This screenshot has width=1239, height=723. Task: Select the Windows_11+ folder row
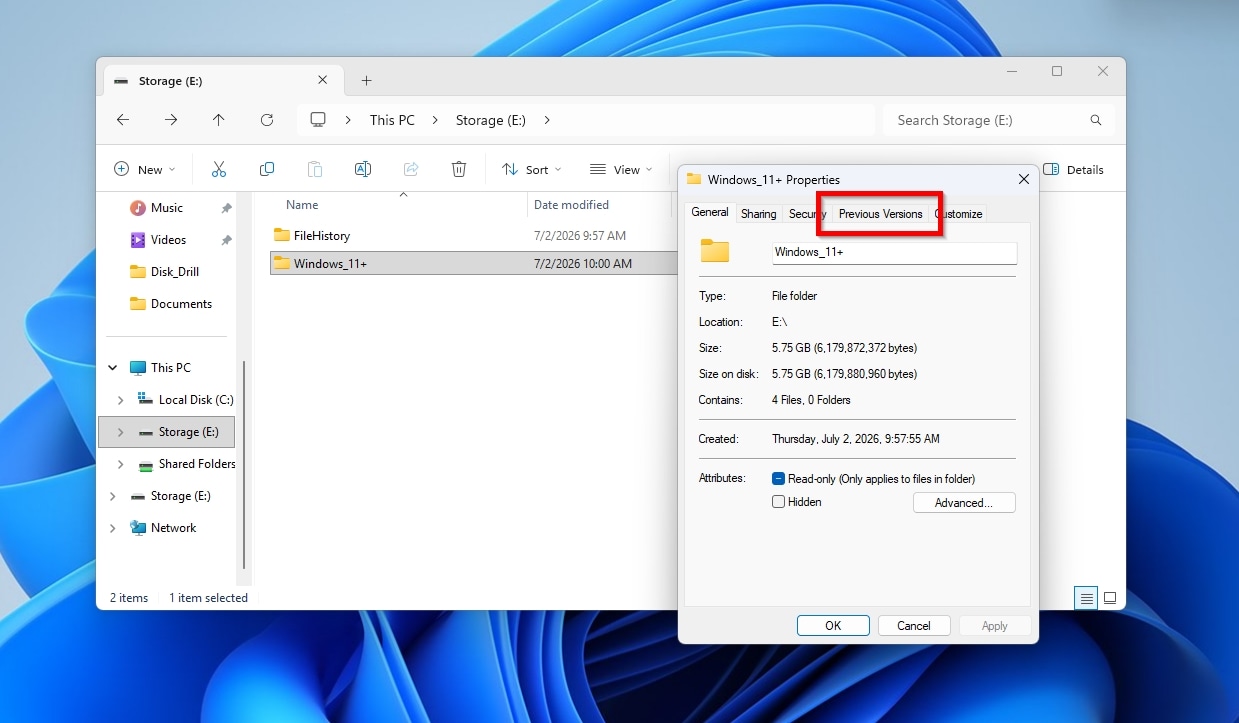click(x=474, y=264)
